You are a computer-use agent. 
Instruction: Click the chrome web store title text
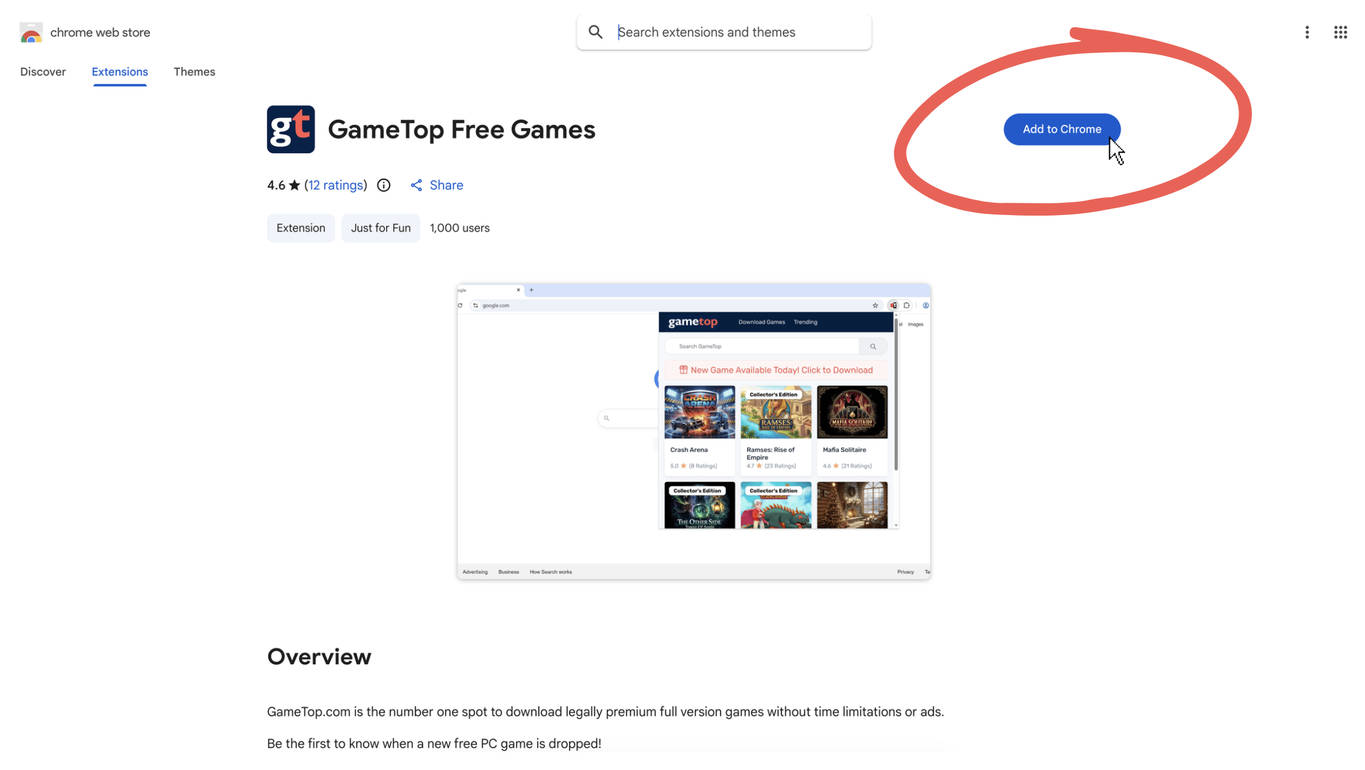(100, 32)
